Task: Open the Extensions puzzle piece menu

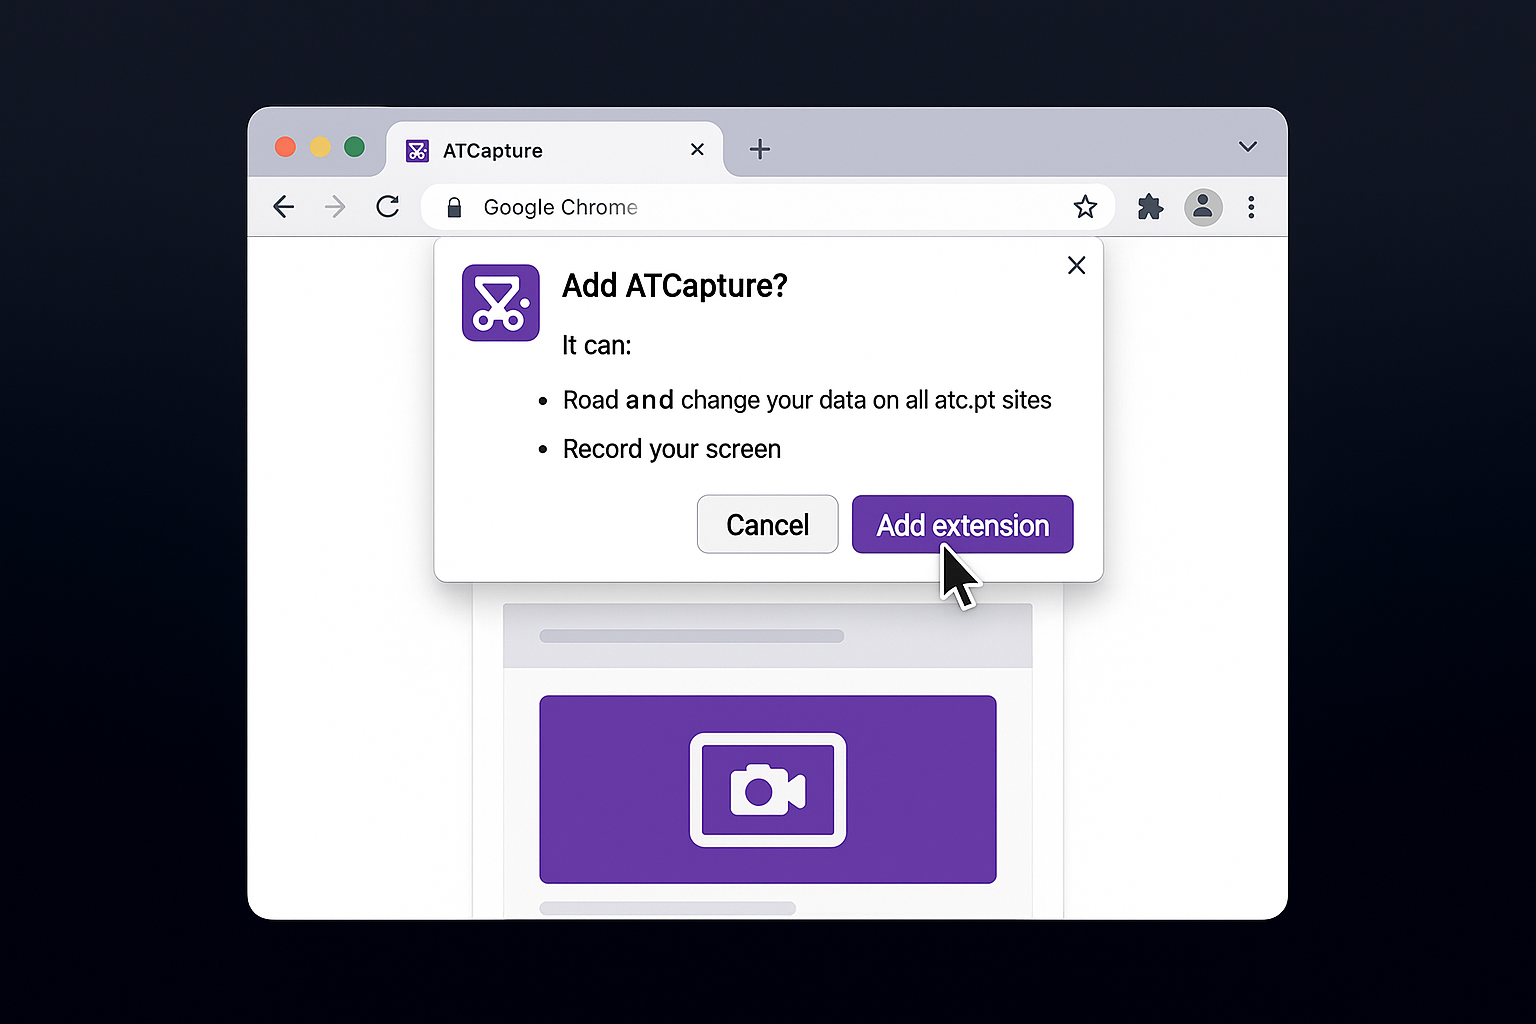Action: (1150, 207)
